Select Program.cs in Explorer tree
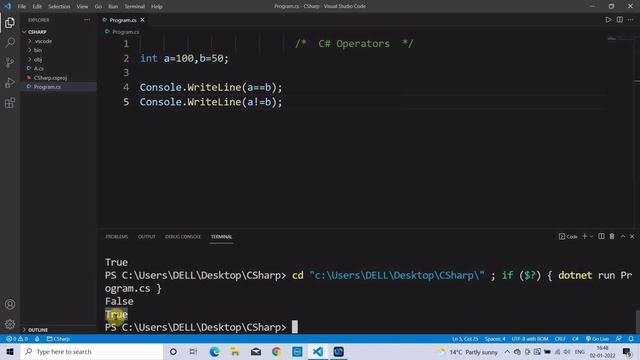Image resolution: width=640 pixels, height=360 pixels. [59, 87]
